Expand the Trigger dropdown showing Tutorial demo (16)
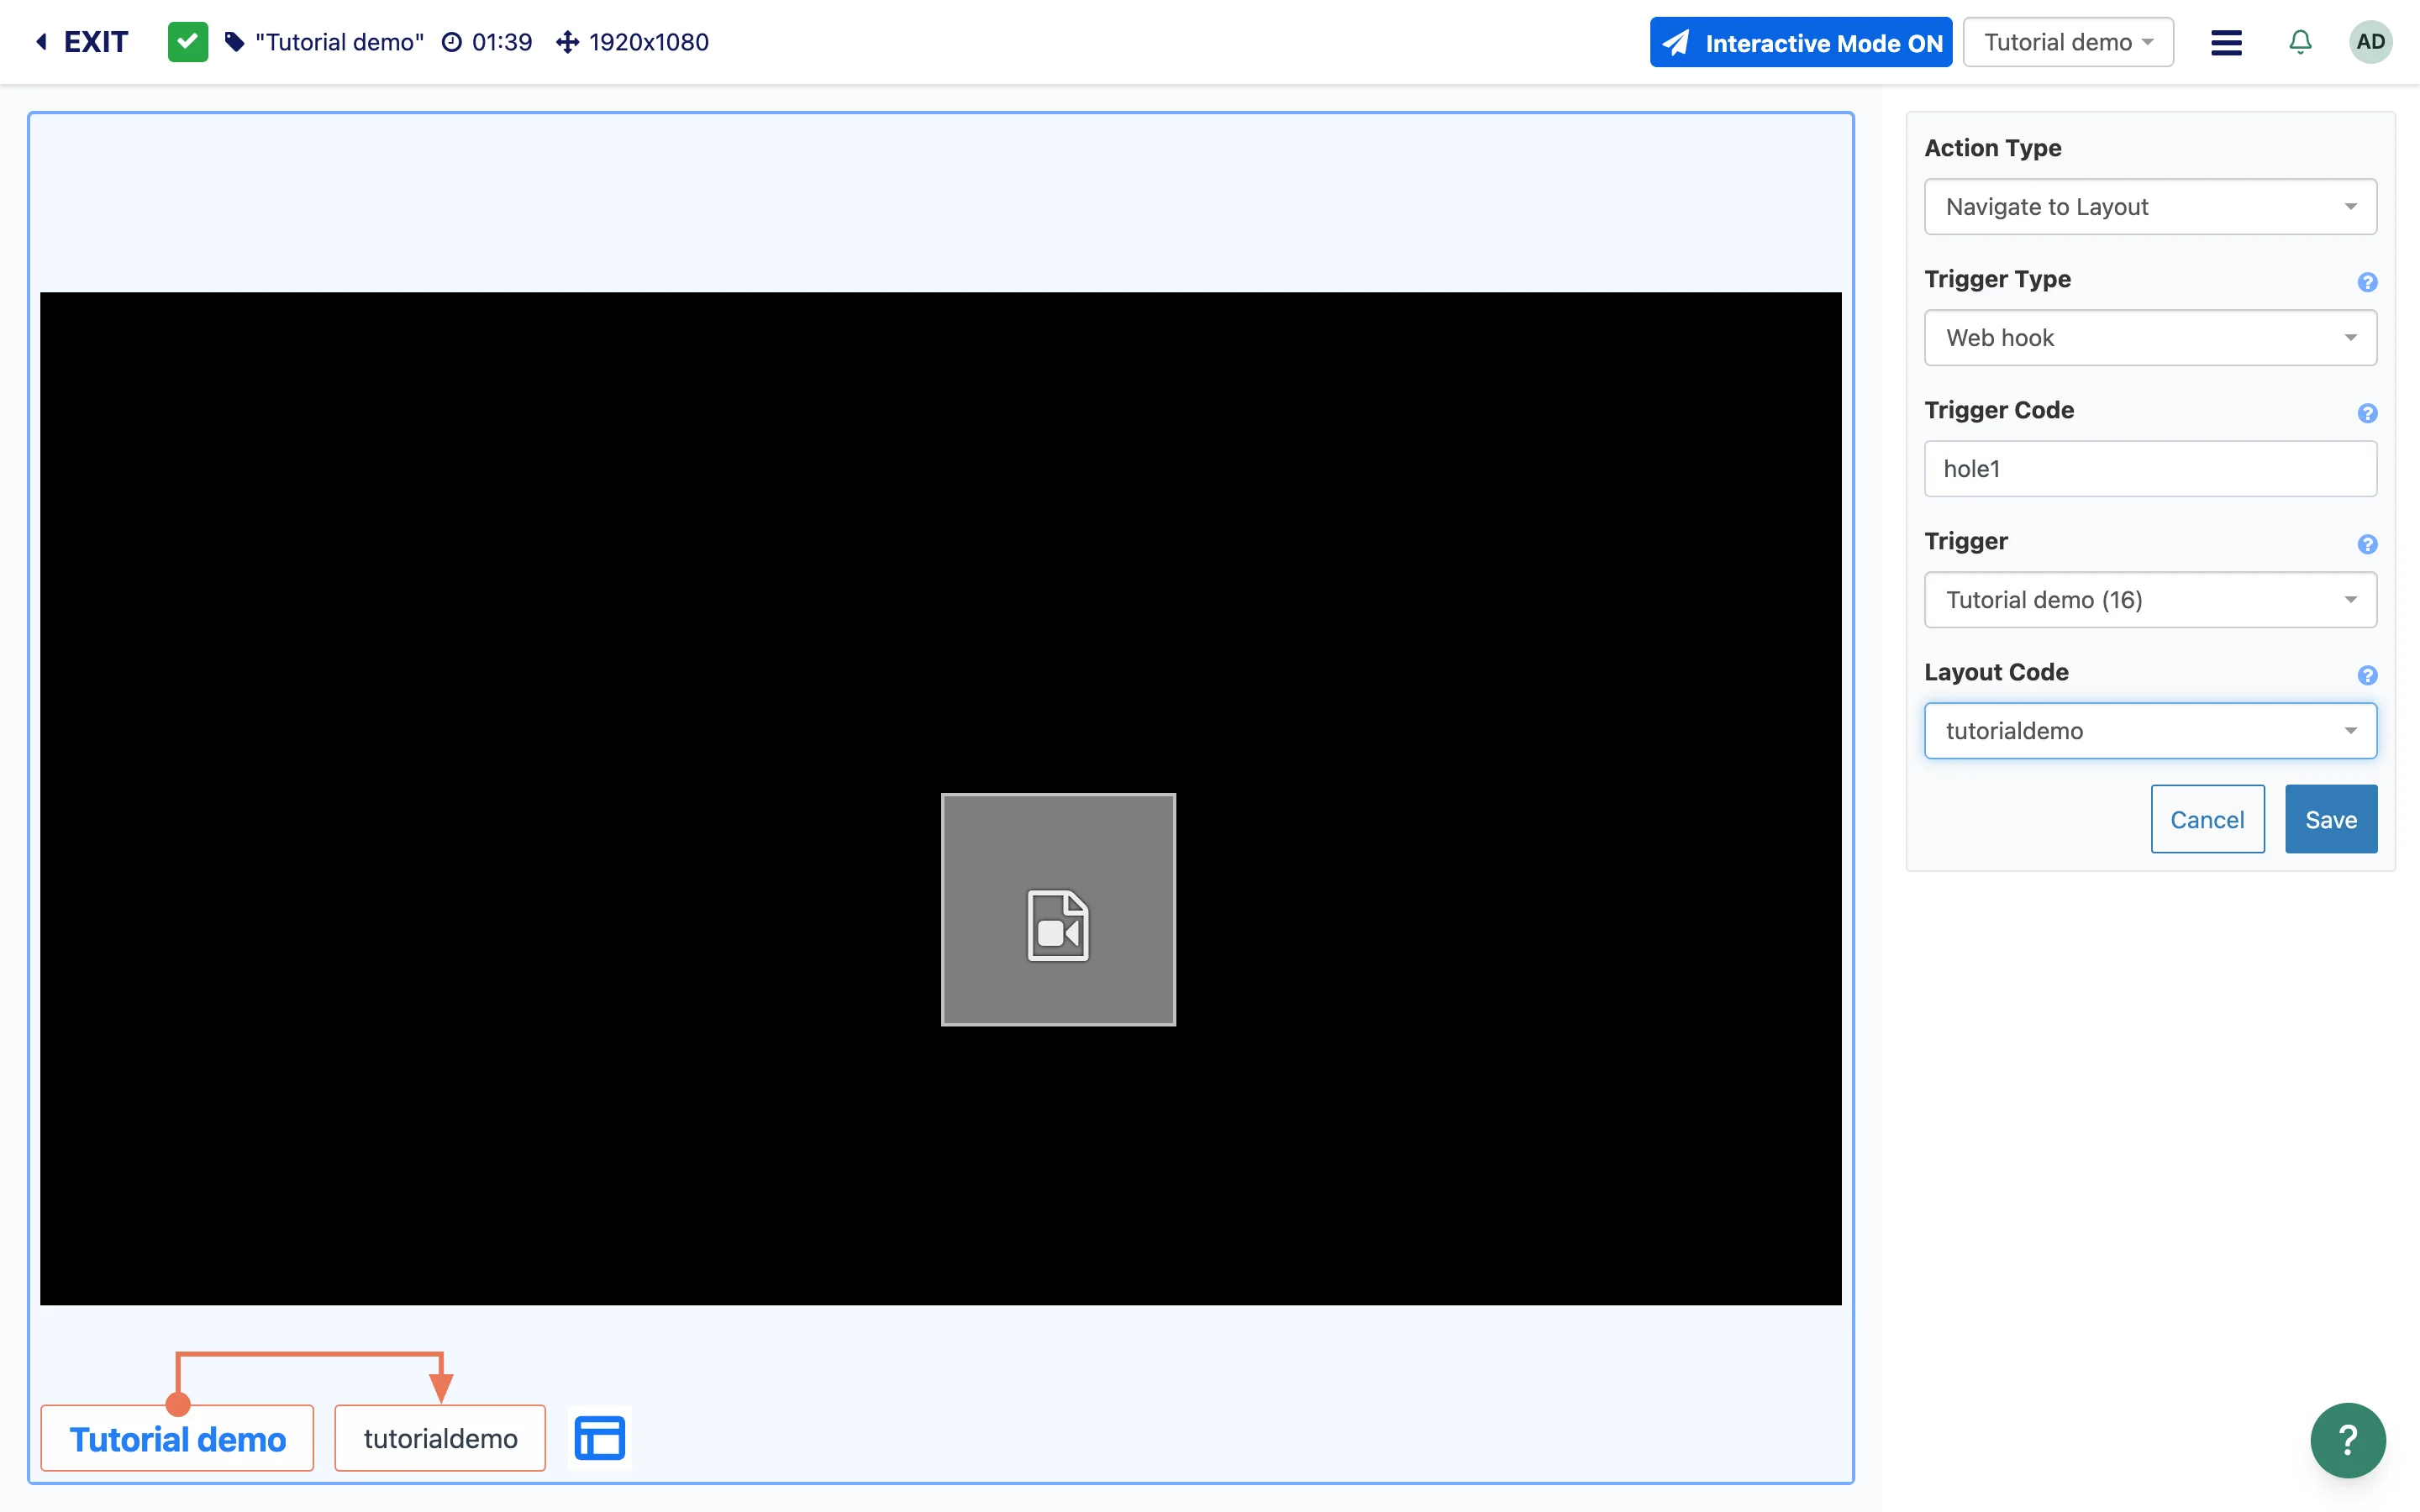 coord(2150,600)
